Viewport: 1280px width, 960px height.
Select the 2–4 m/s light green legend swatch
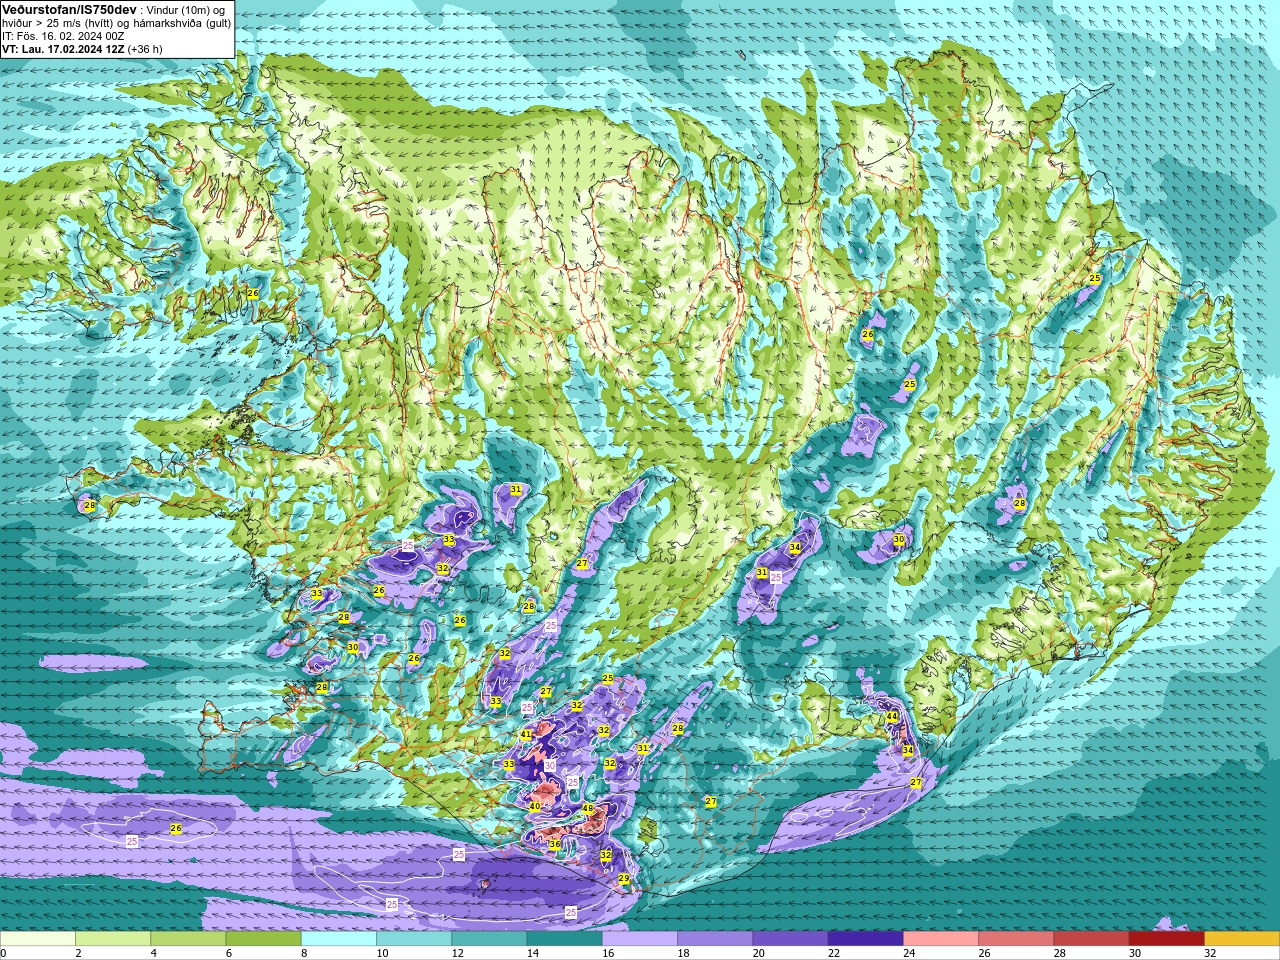pos(113,939)
